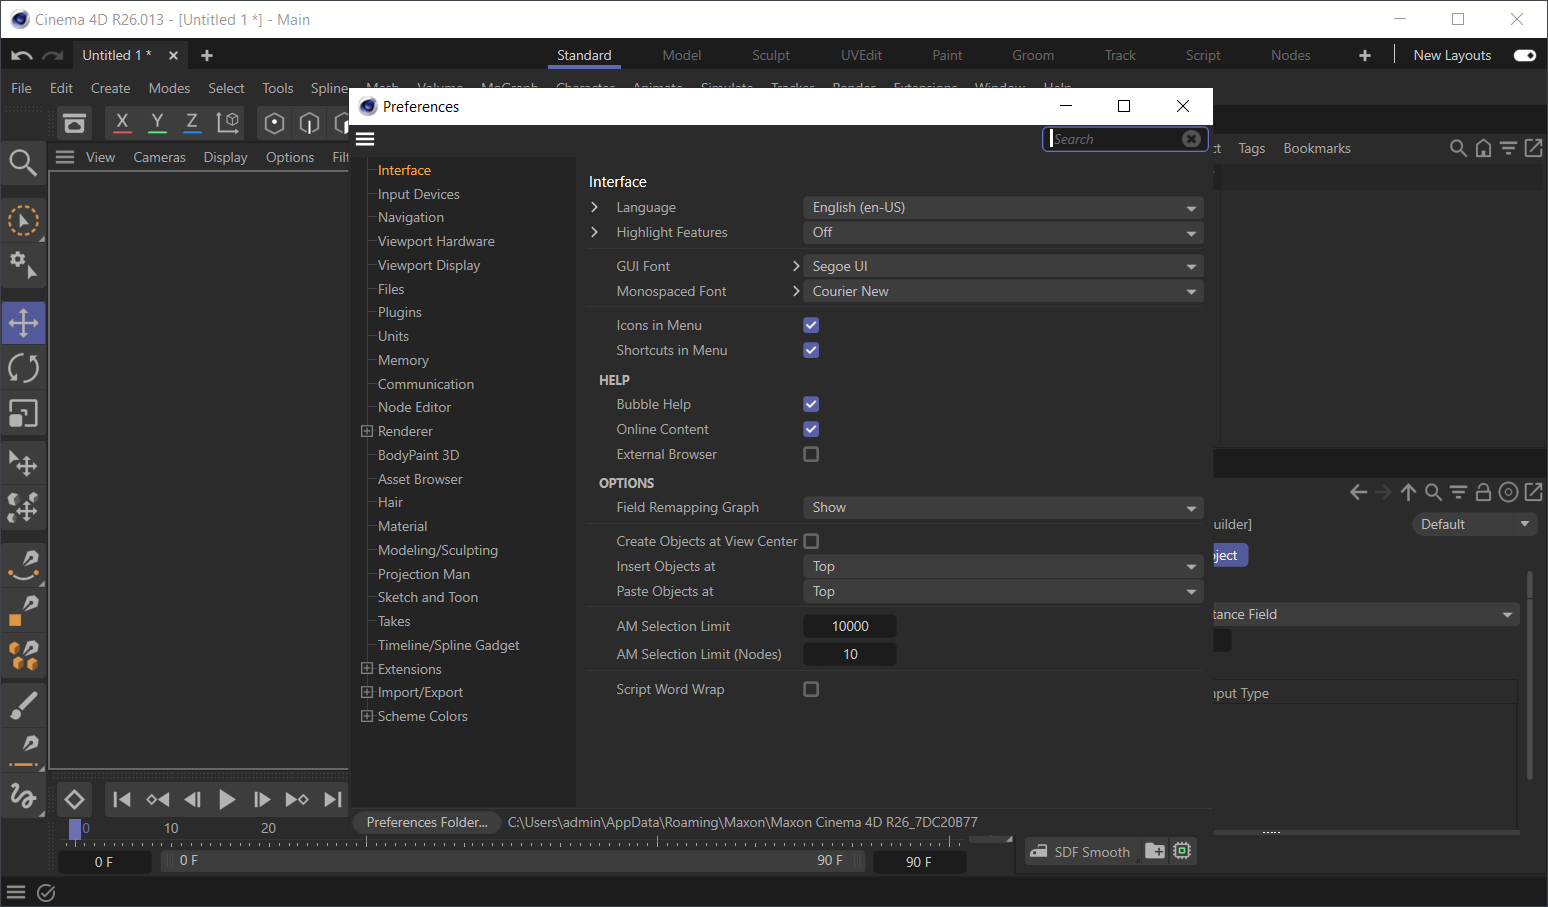
Task: Clear the Preferences search field icon
Action: tap(1191, 139)
